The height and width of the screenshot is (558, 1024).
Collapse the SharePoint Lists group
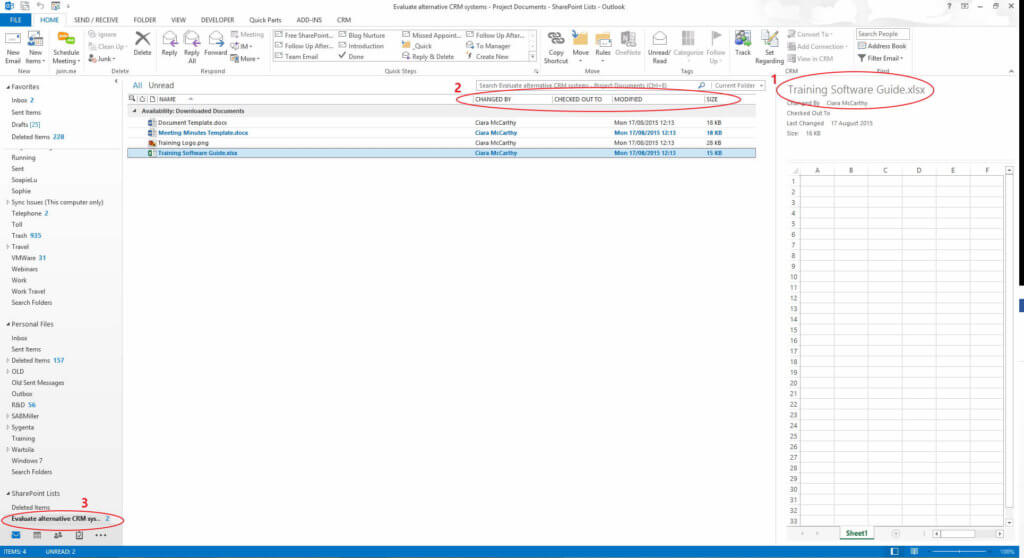4,494
